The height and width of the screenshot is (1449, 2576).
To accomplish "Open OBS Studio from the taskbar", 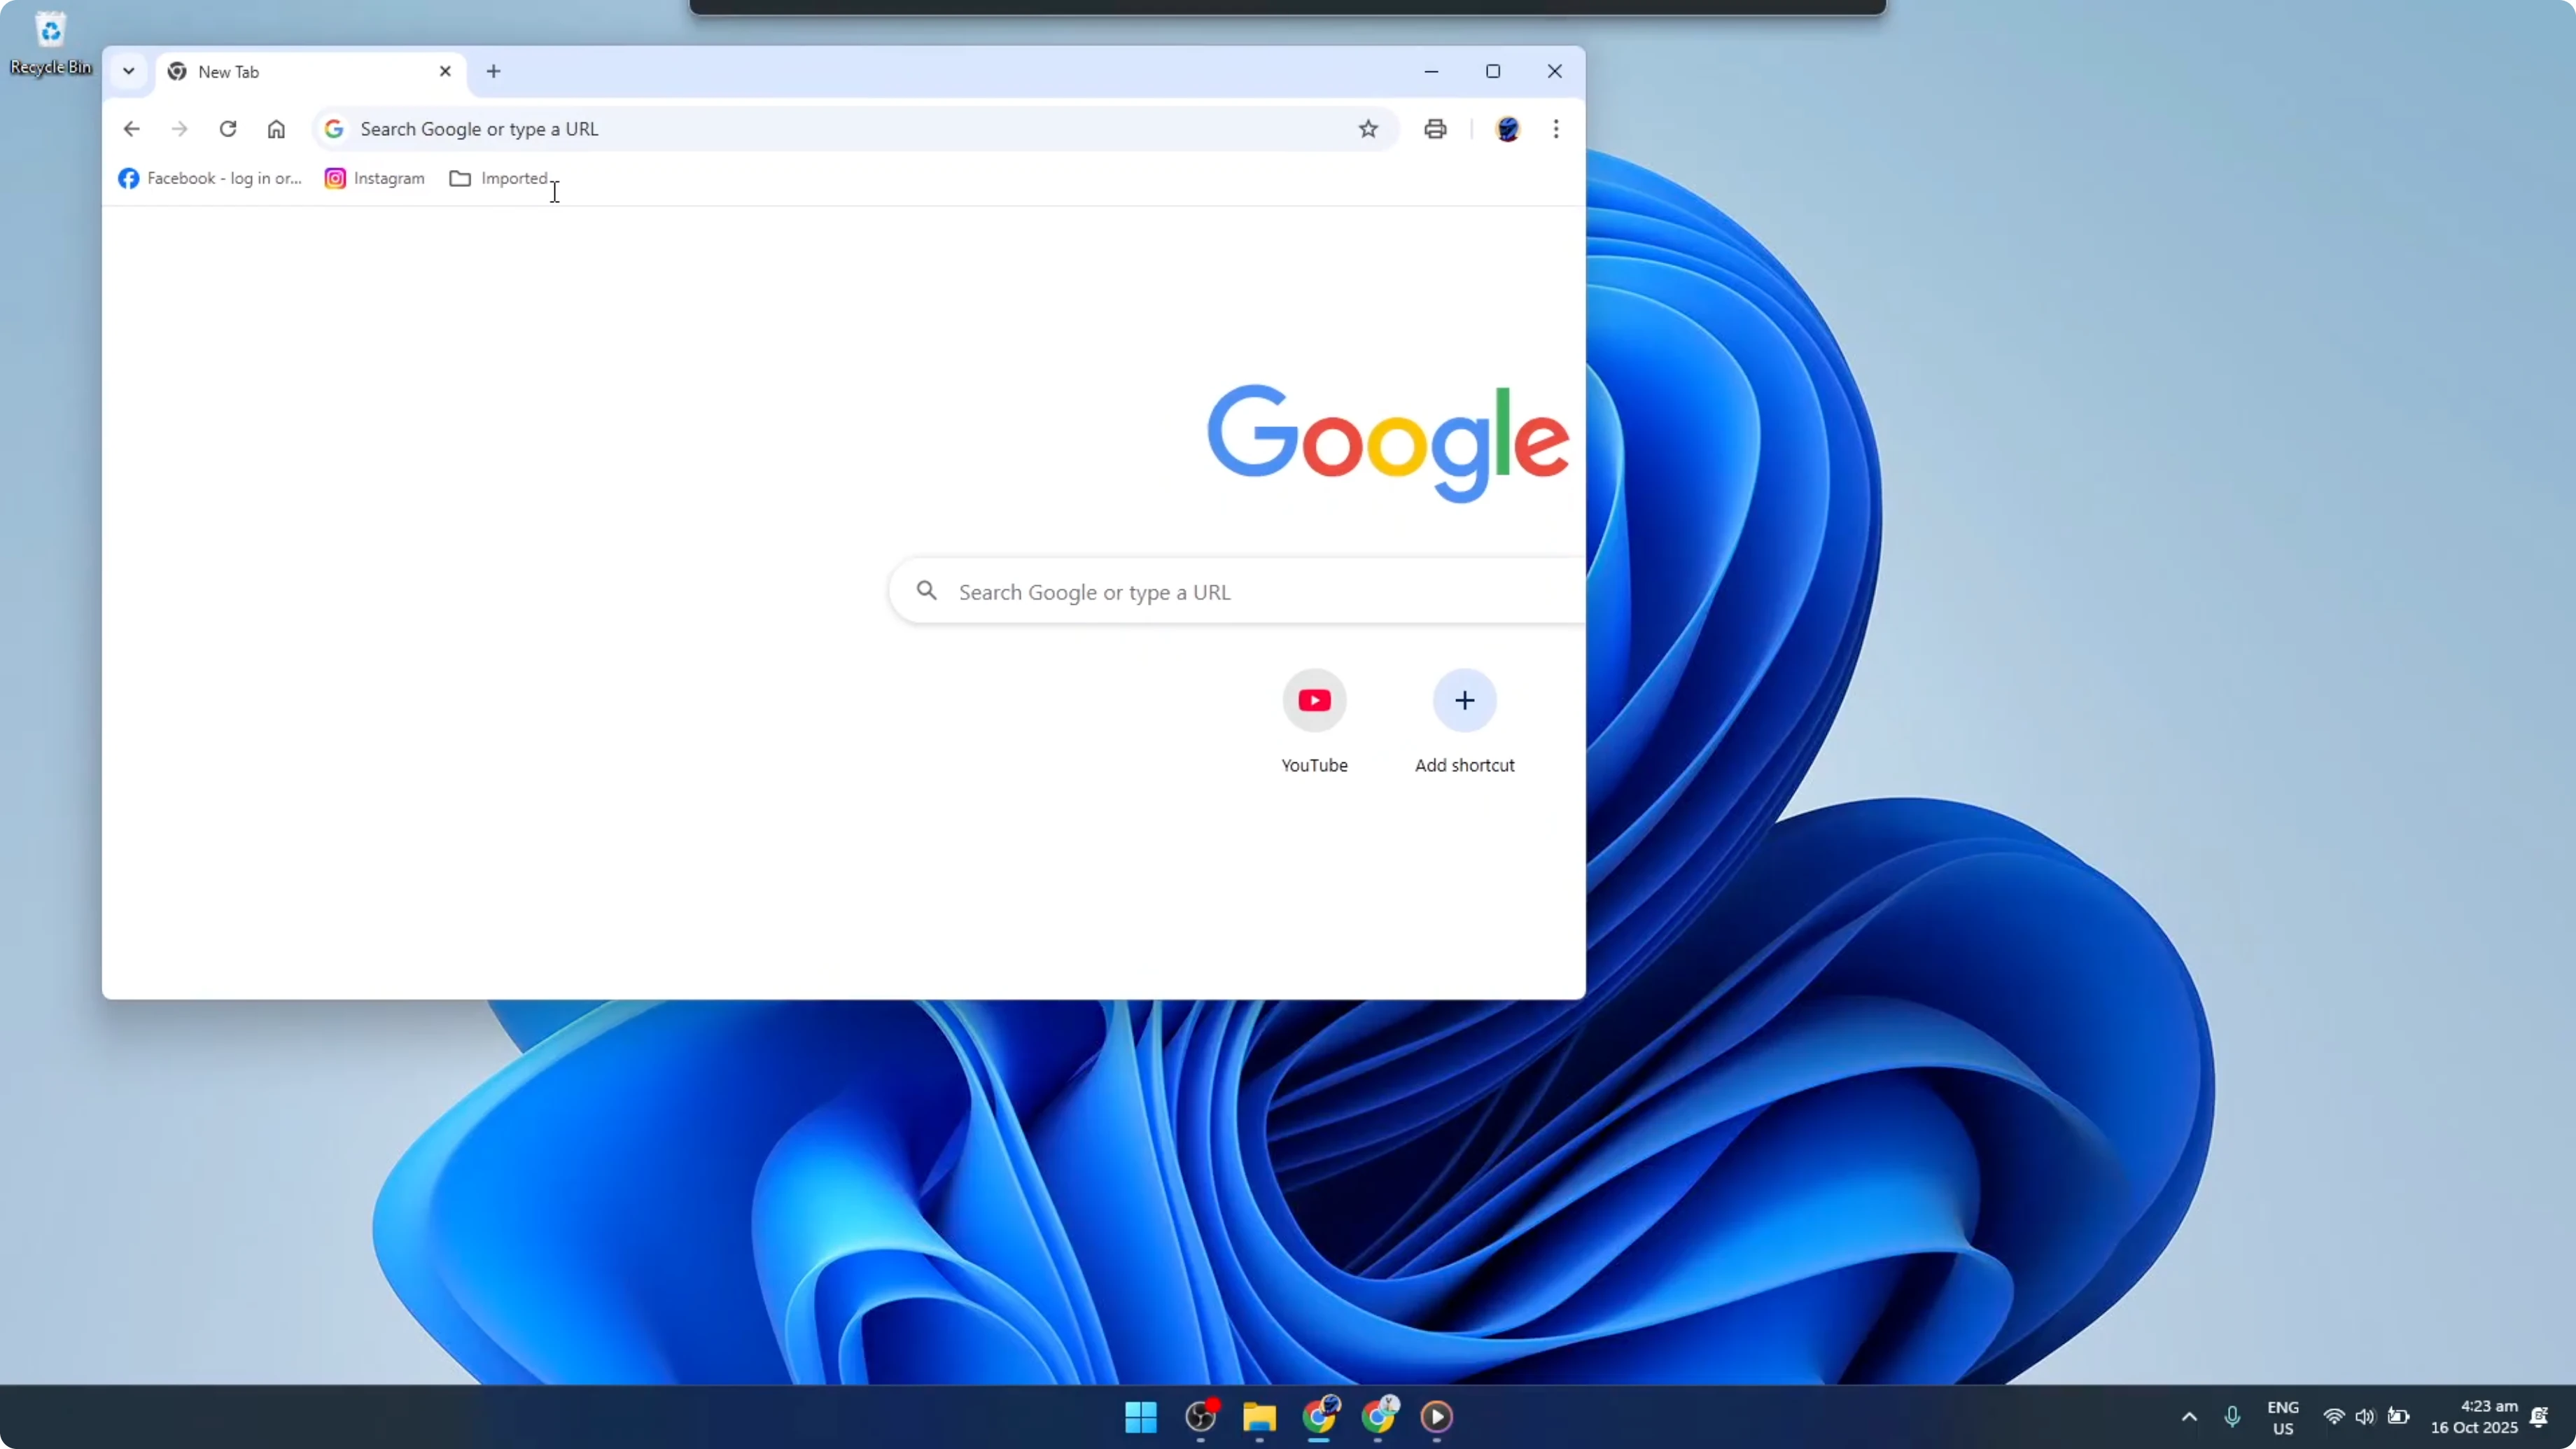I will (x=1201, y=1418).
